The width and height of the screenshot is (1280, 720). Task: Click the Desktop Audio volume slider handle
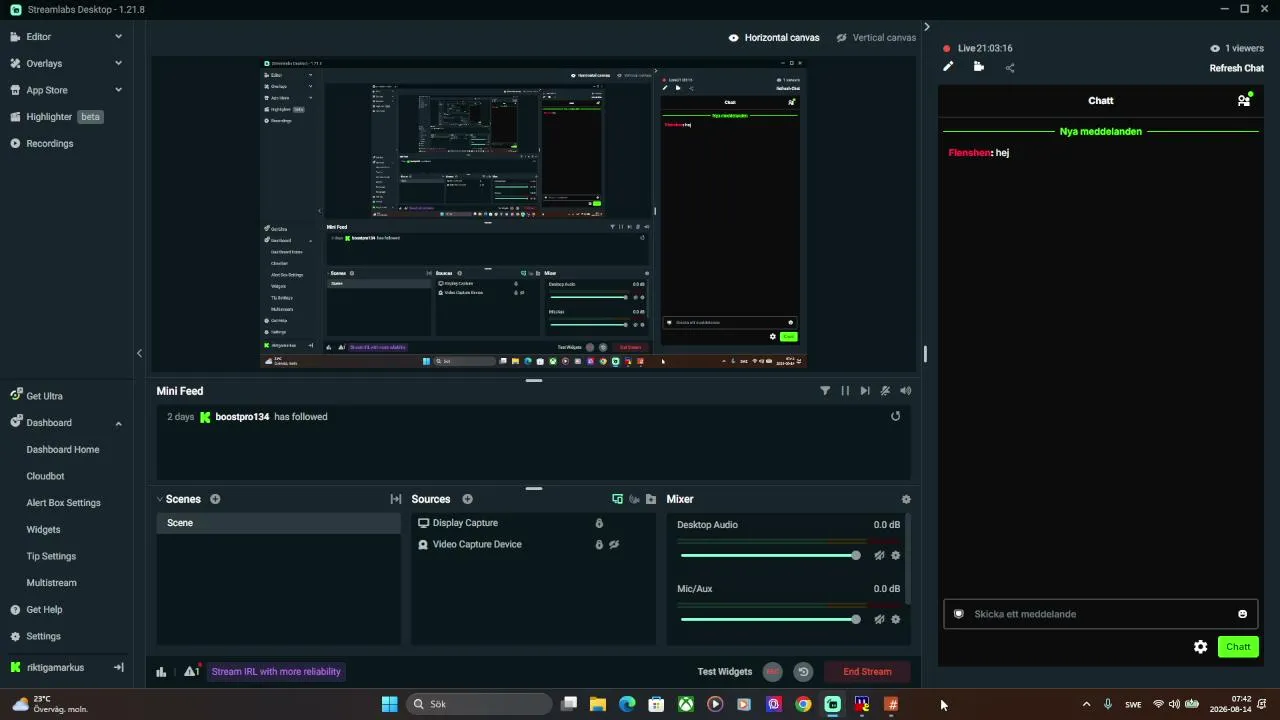click(x=855, y=555)
